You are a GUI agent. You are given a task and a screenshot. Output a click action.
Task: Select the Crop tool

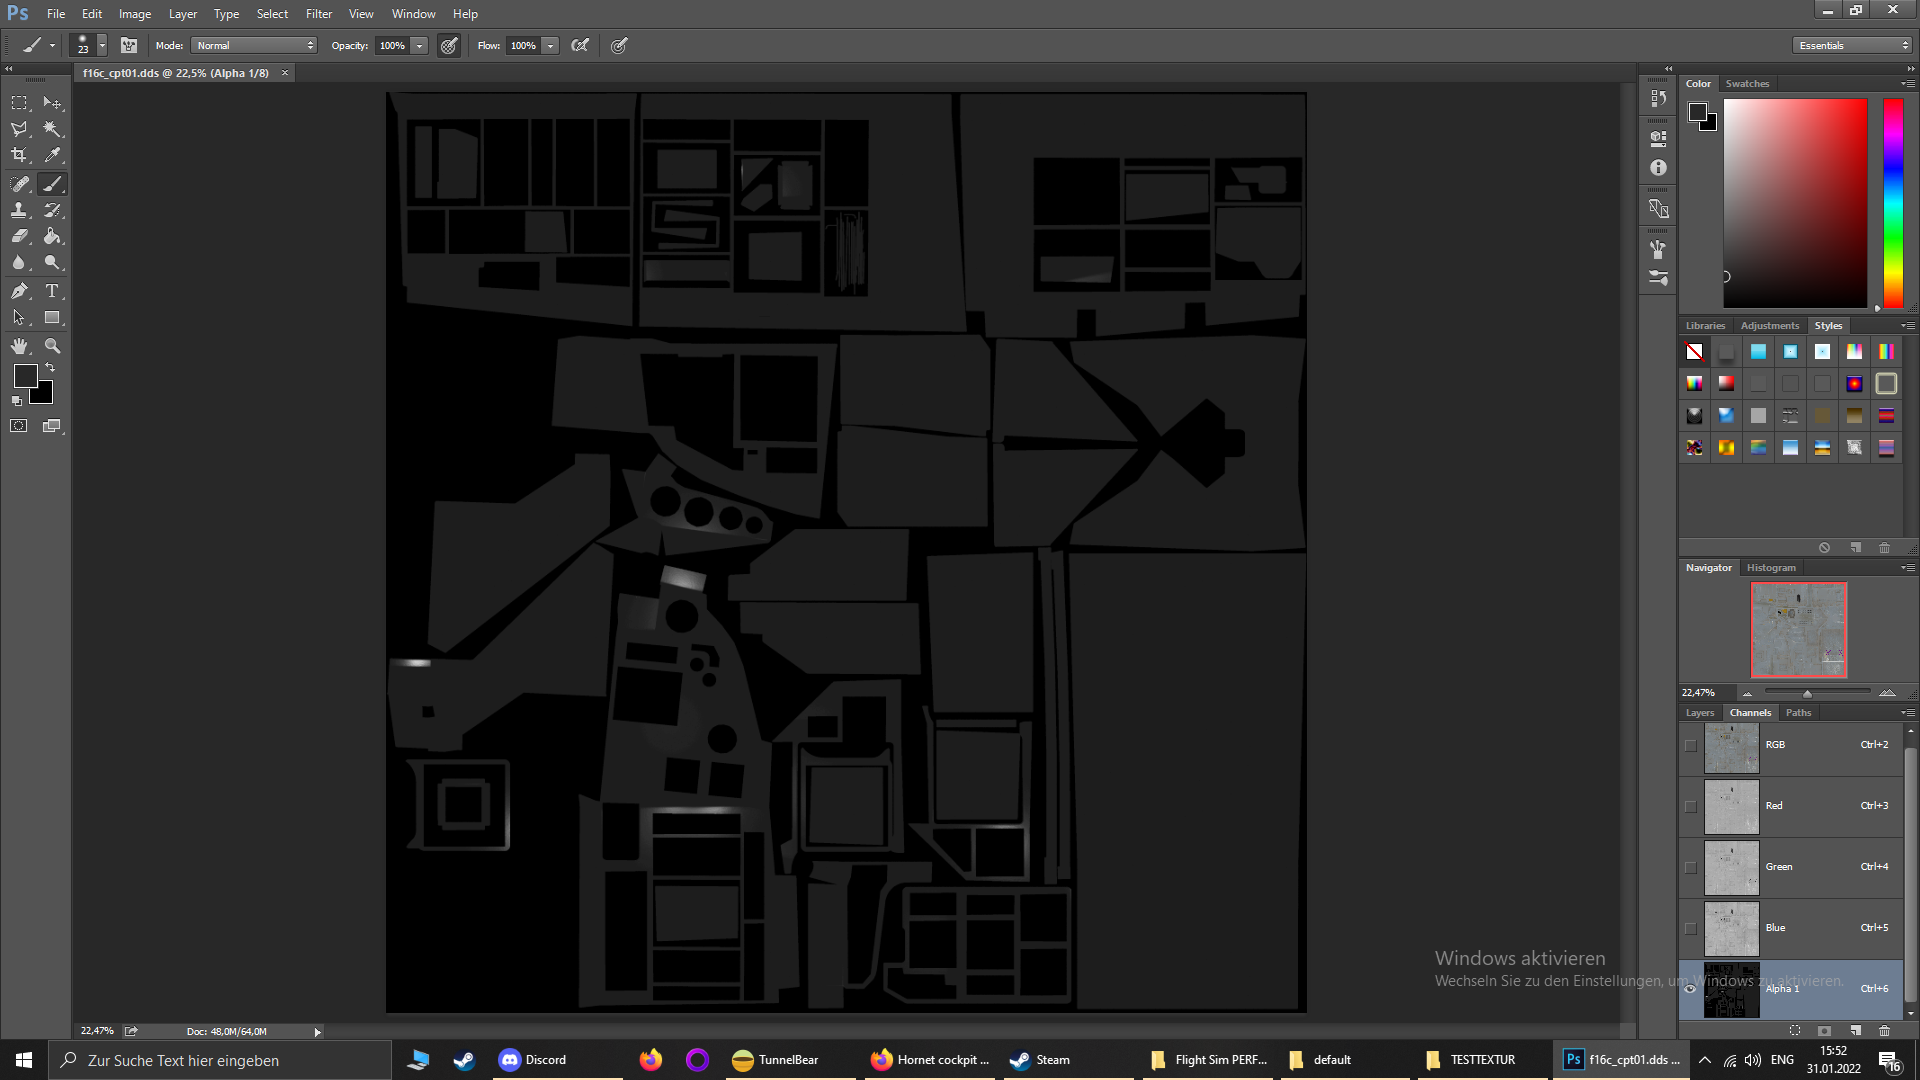click(x=19, y=155)
